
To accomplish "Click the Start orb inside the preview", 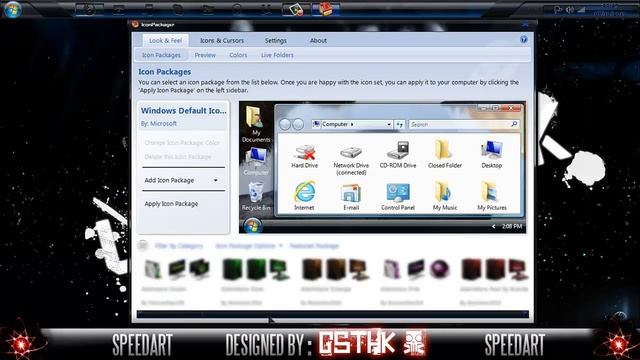I will click(x=252, y=226).
